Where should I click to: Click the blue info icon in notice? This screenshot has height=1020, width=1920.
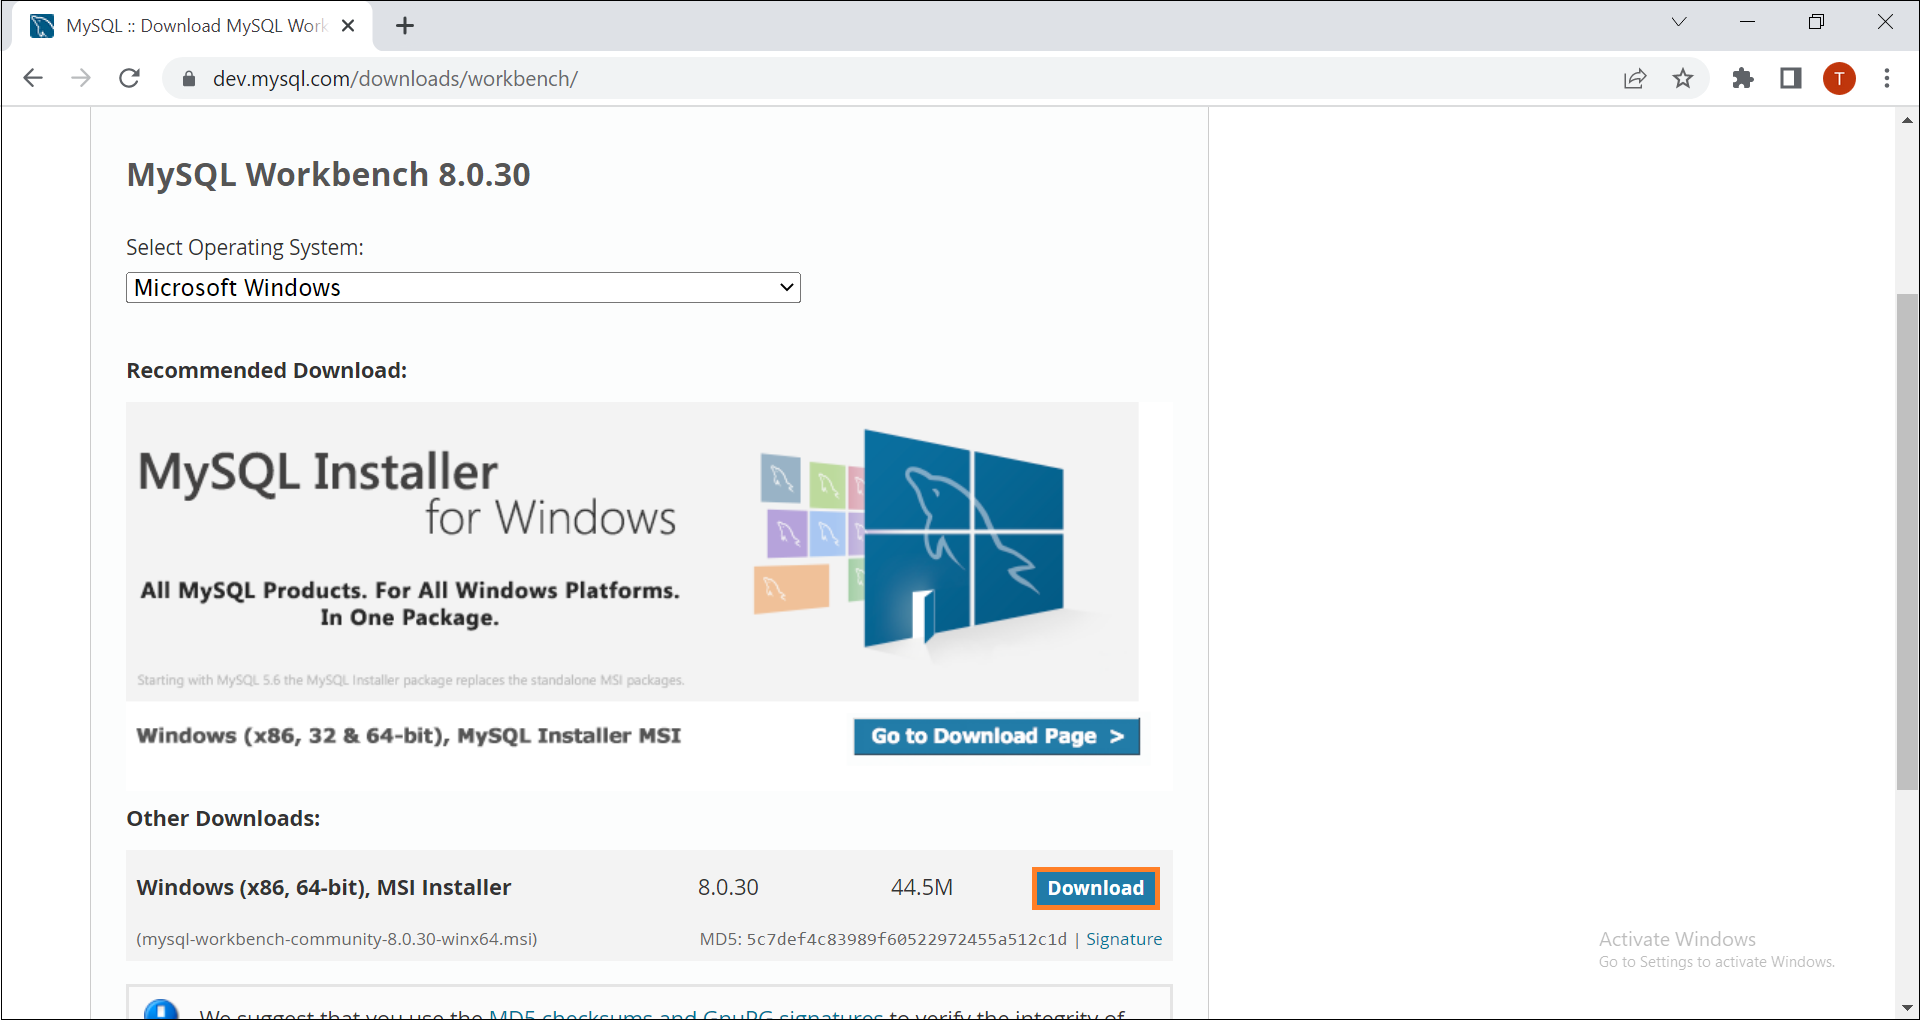pyautogui.click(x=161, y=1009)
